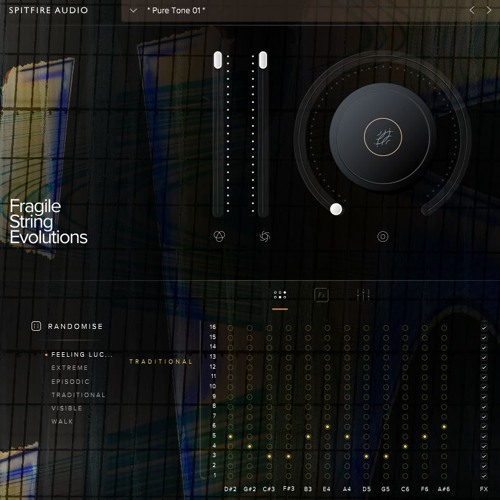500x500 pixels.
Task: Go to the previous preset arrow
Action: coord(472,10)
